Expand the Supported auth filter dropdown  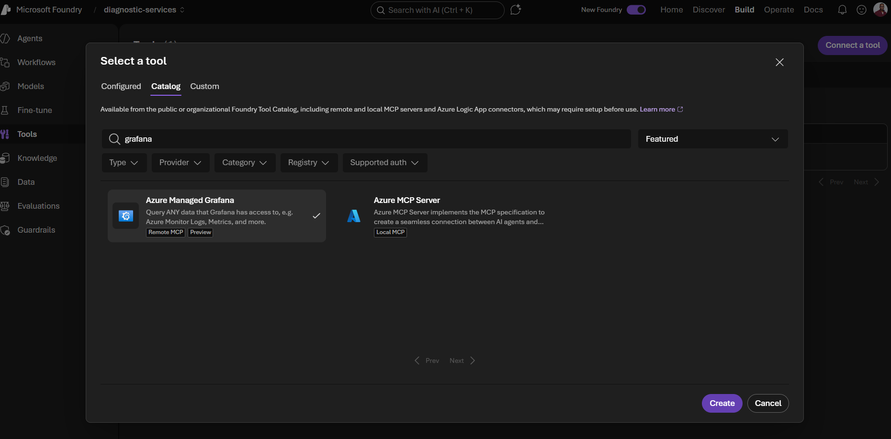pyautogui.click(x=385, y=162)
